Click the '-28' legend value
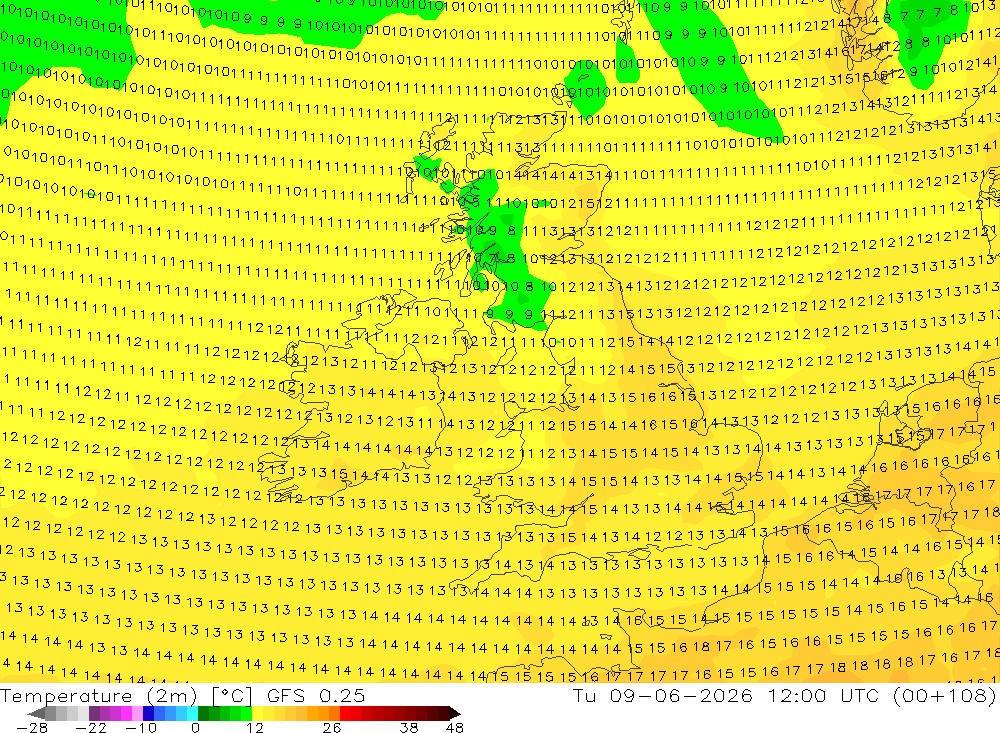 coord(31,727)
